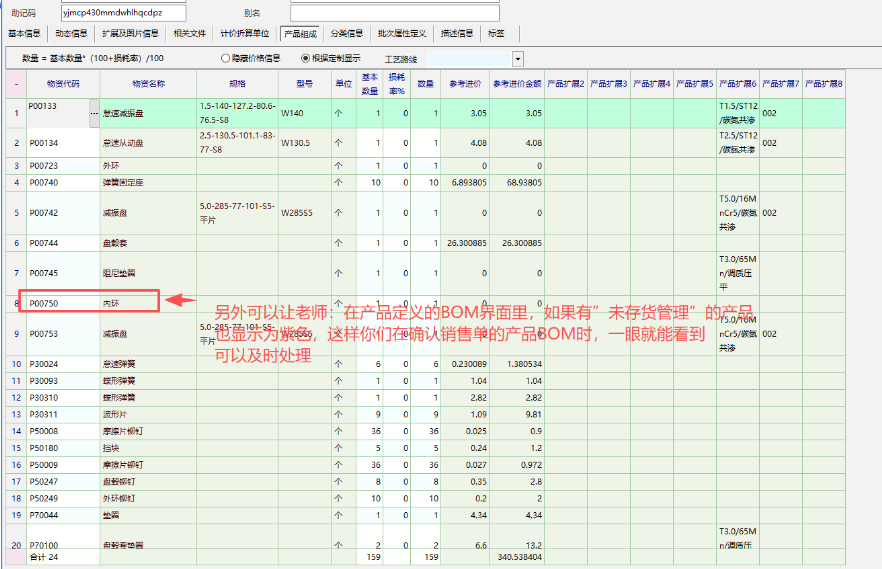The width and height of the screenshot is (882, 569).
Task: Go to the 相关文件 tab
Action: coord(189,33)
